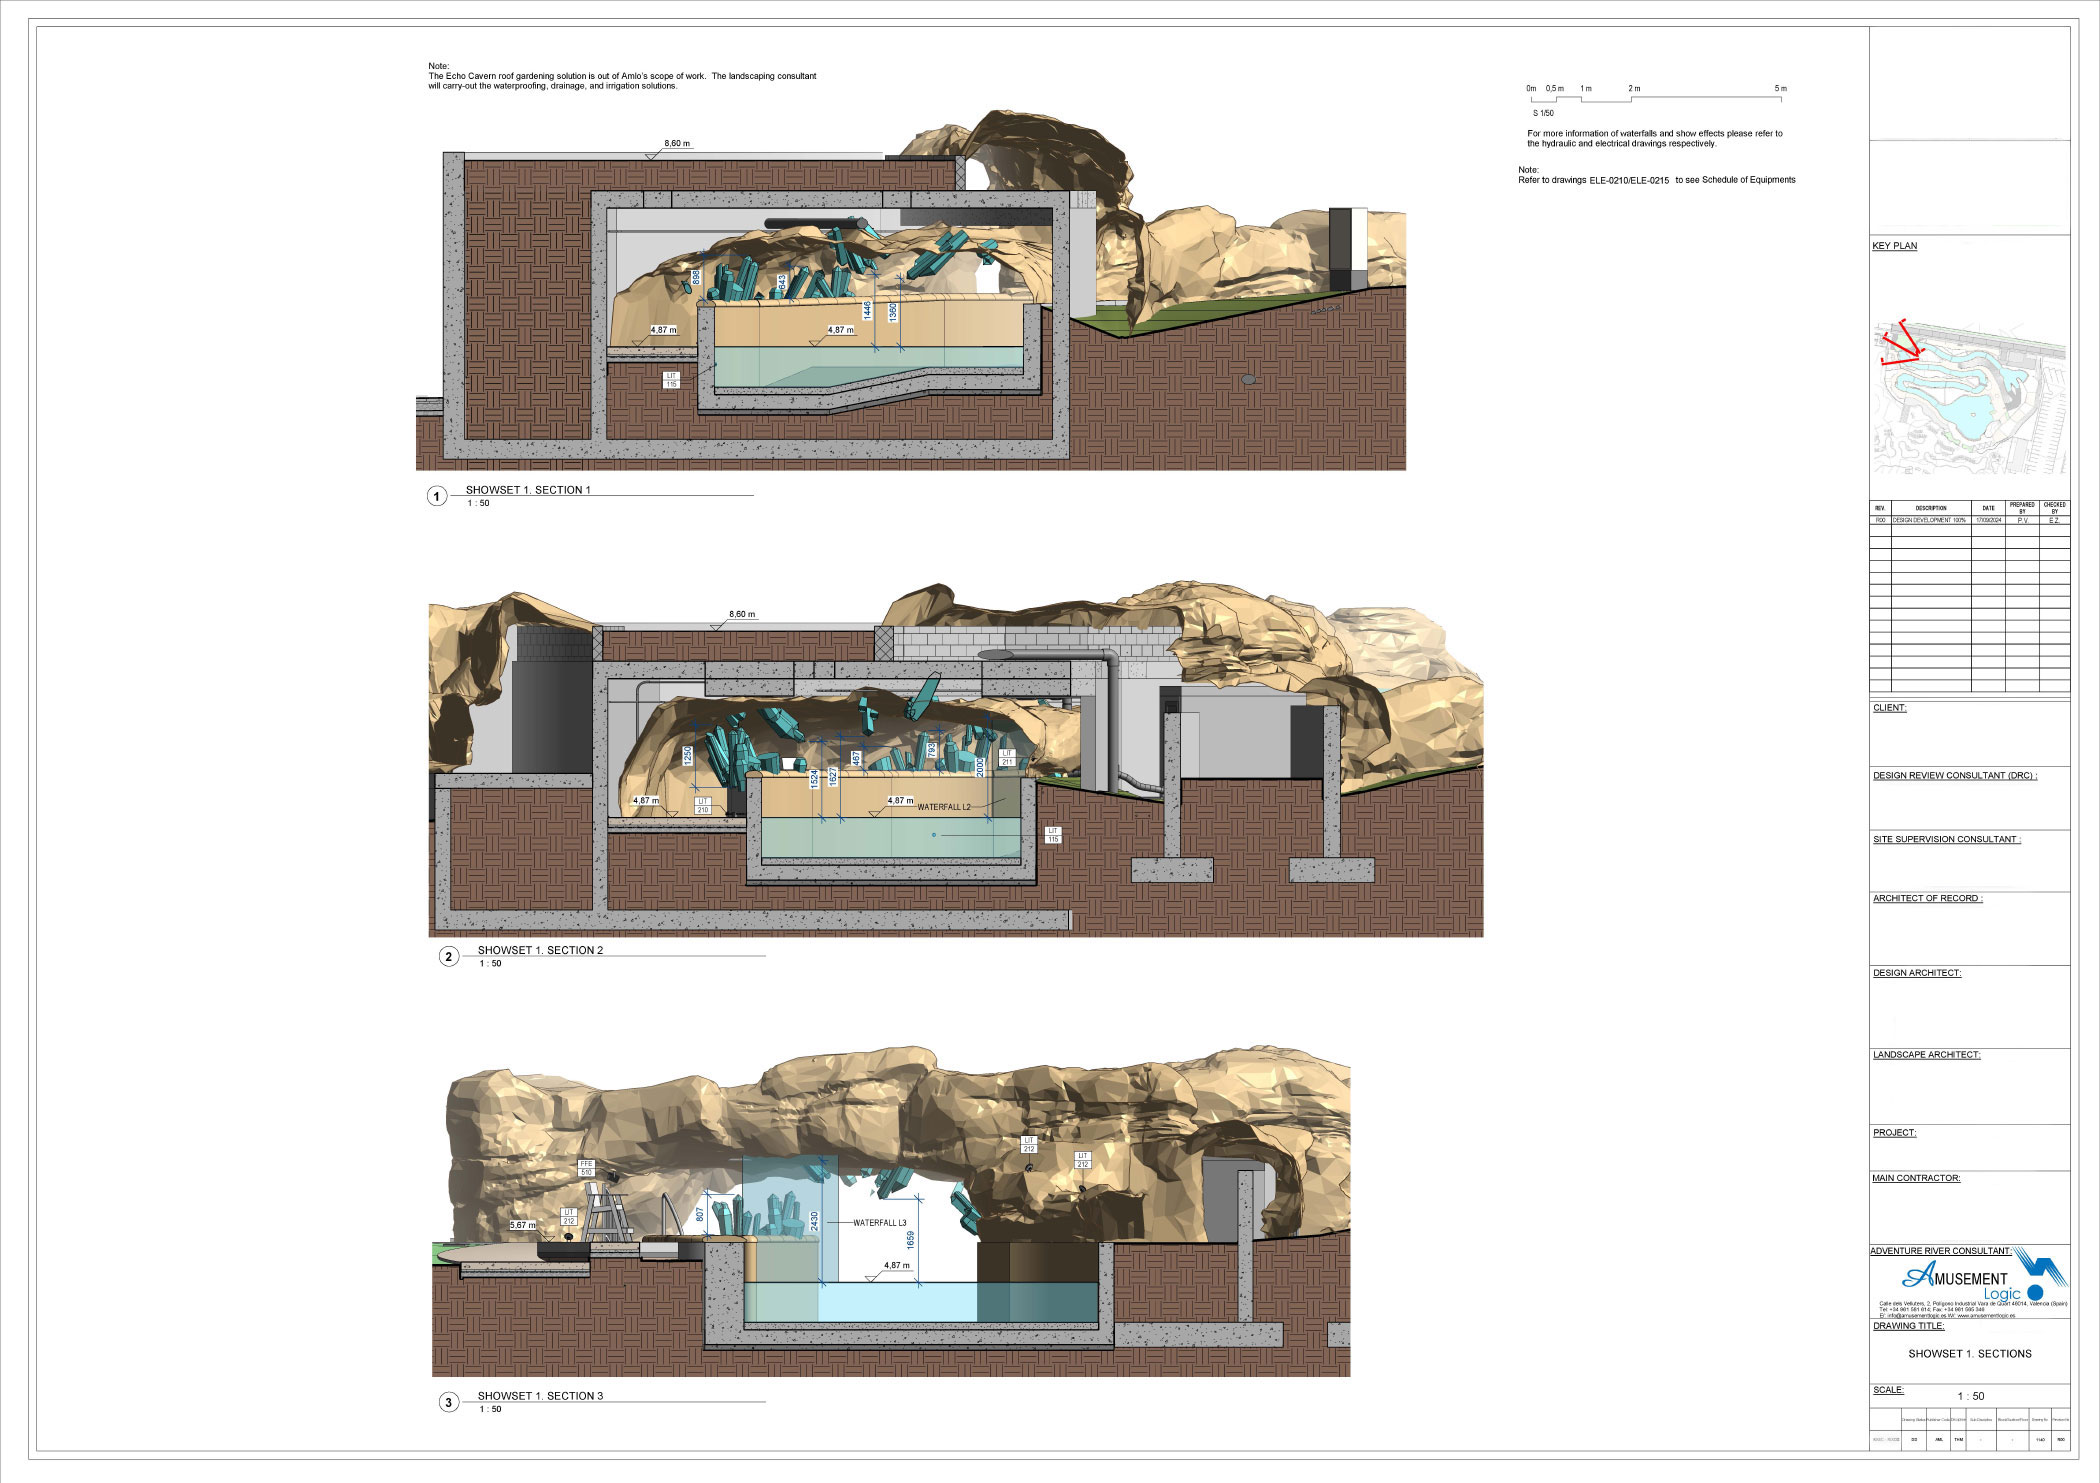Select the LIT 210 tag in Section 2
Image resolution: width=2100 pixels, height=1483 pixels.
[x=703, y=805]
